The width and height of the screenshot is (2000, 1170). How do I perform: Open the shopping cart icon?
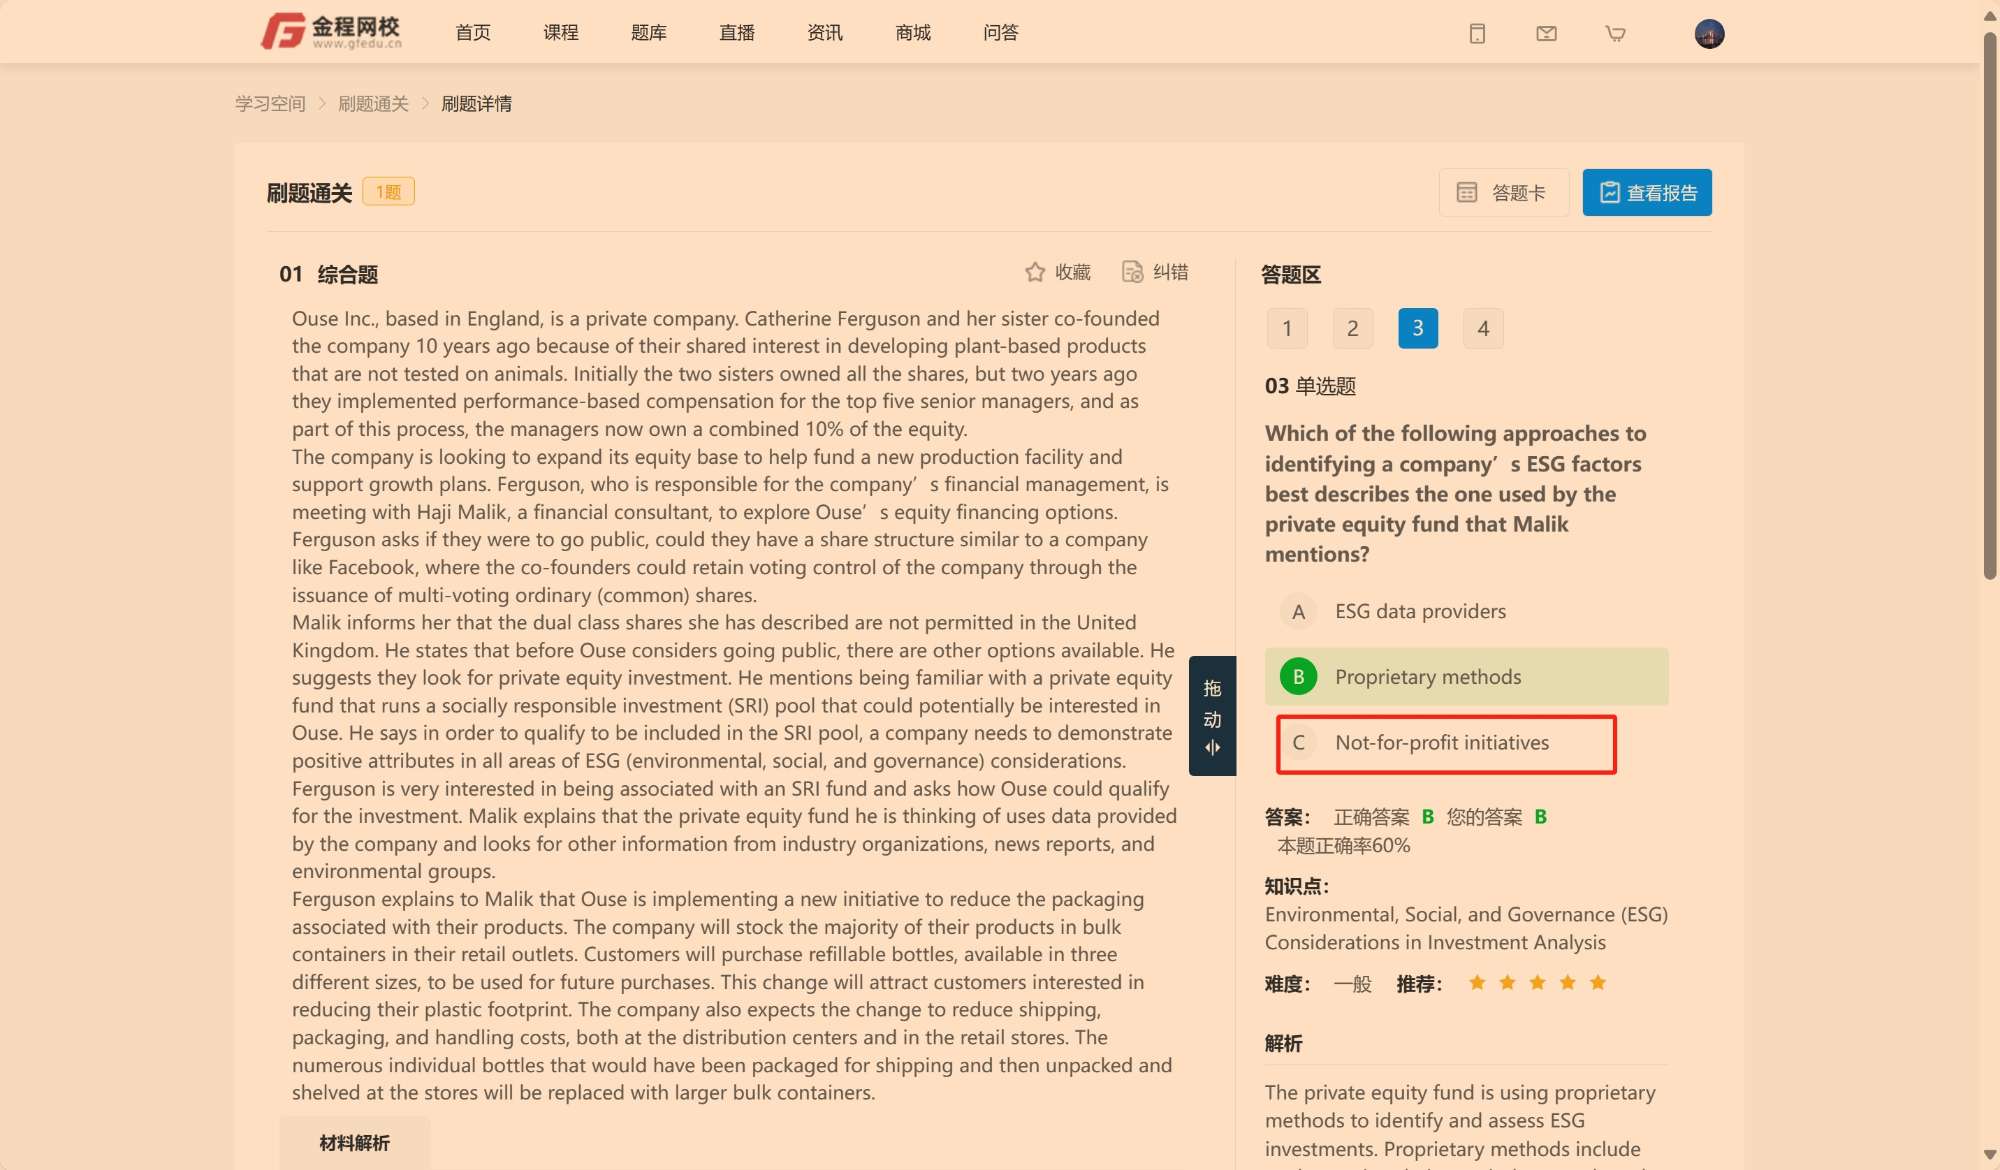1615,34
